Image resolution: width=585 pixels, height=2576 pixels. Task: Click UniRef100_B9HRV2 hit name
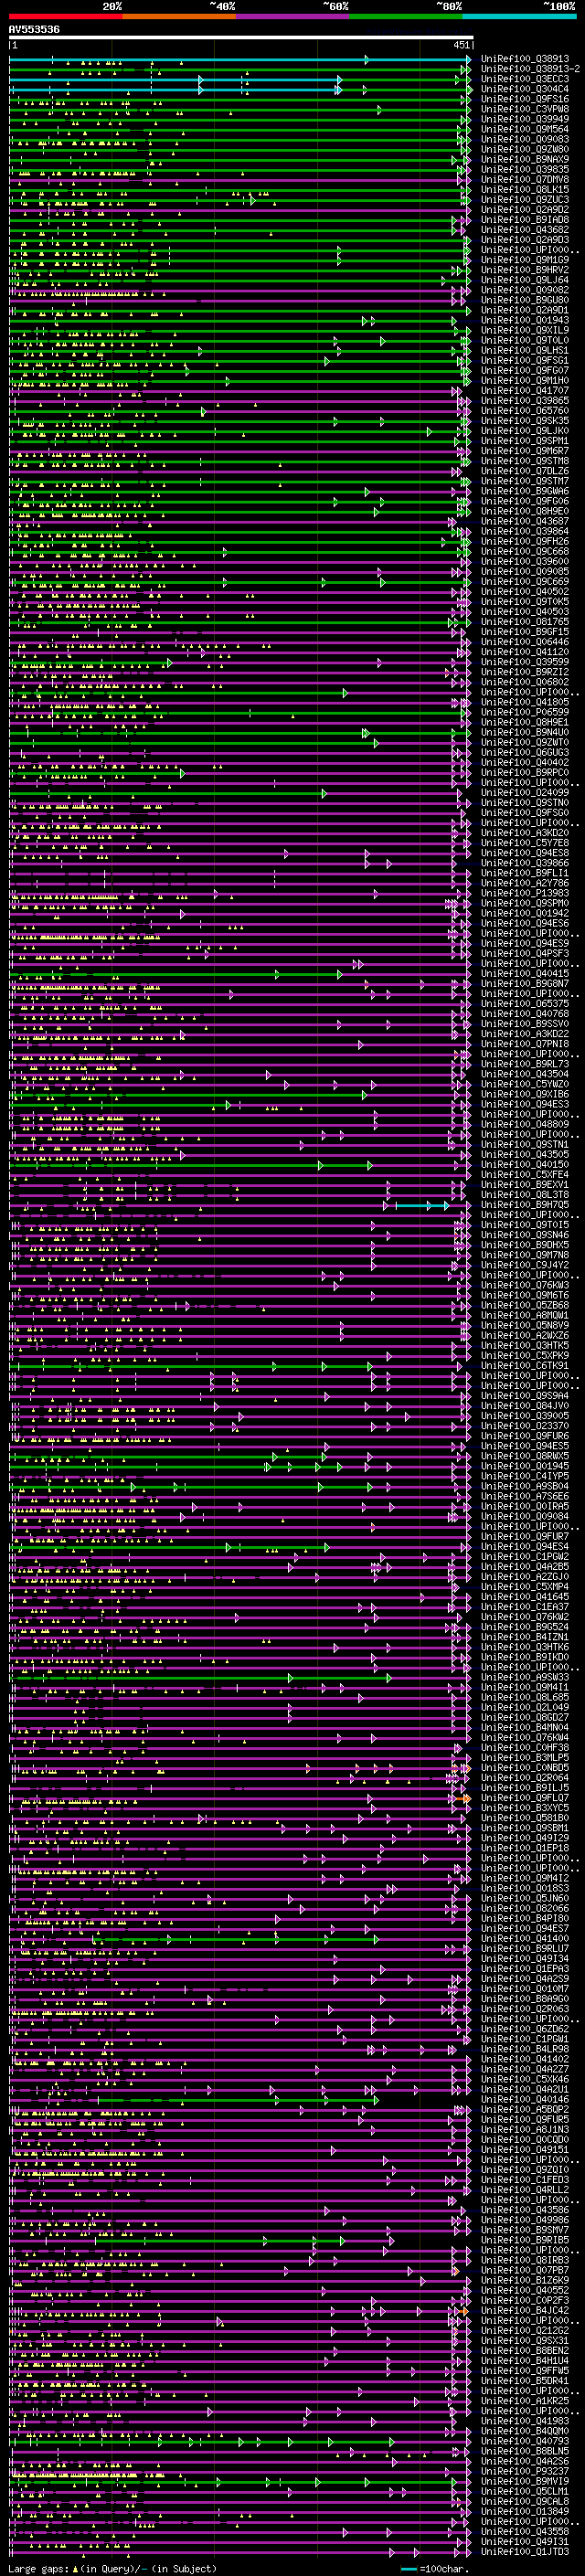(525, 270)
